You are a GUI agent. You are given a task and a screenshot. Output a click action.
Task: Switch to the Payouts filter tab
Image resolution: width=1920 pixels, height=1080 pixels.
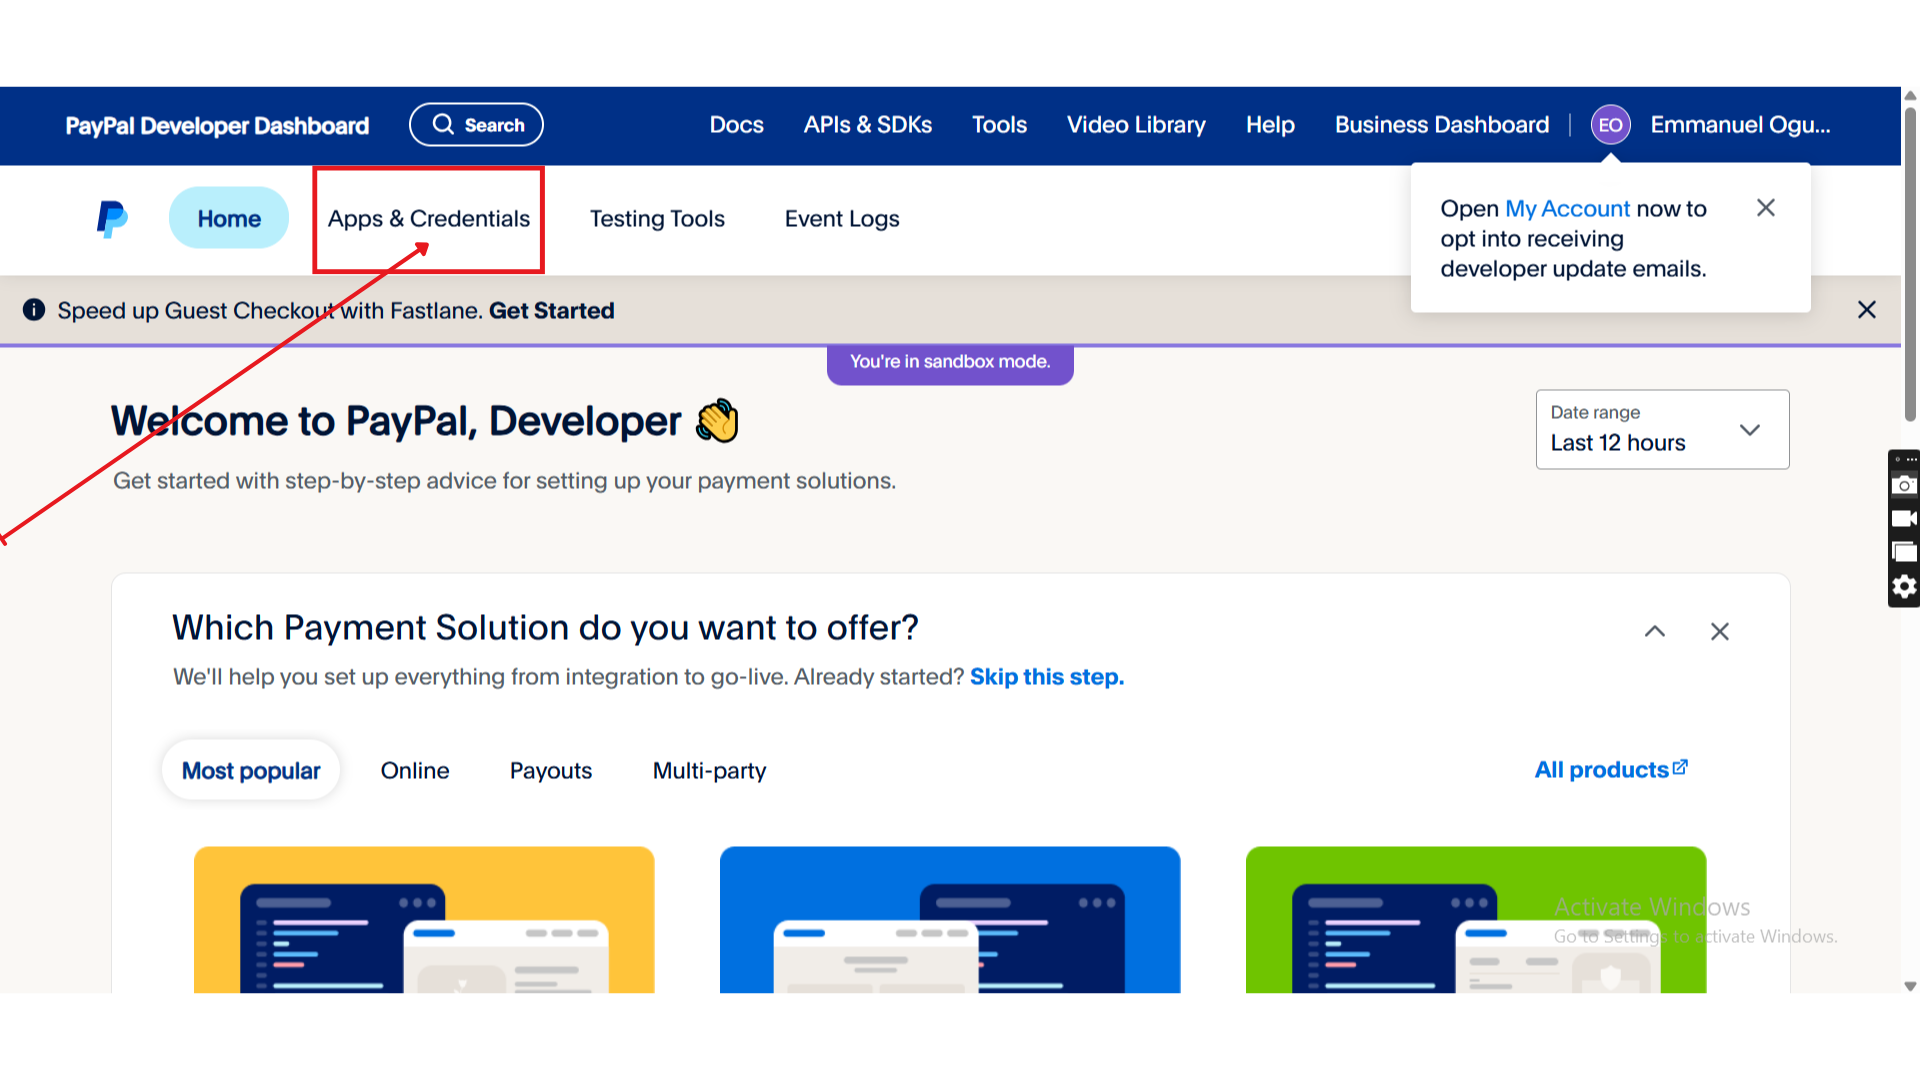(550, 771)
